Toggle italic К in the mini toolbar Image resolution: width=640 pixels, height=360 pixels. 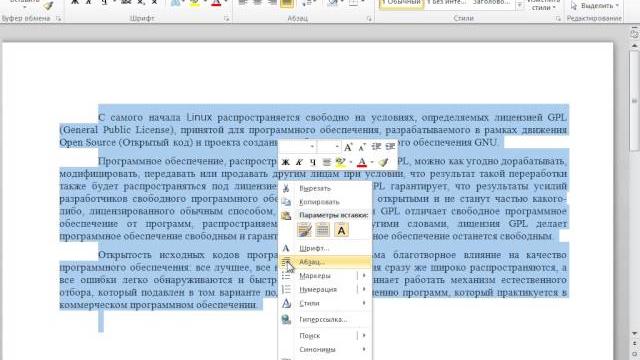[299, 162]
